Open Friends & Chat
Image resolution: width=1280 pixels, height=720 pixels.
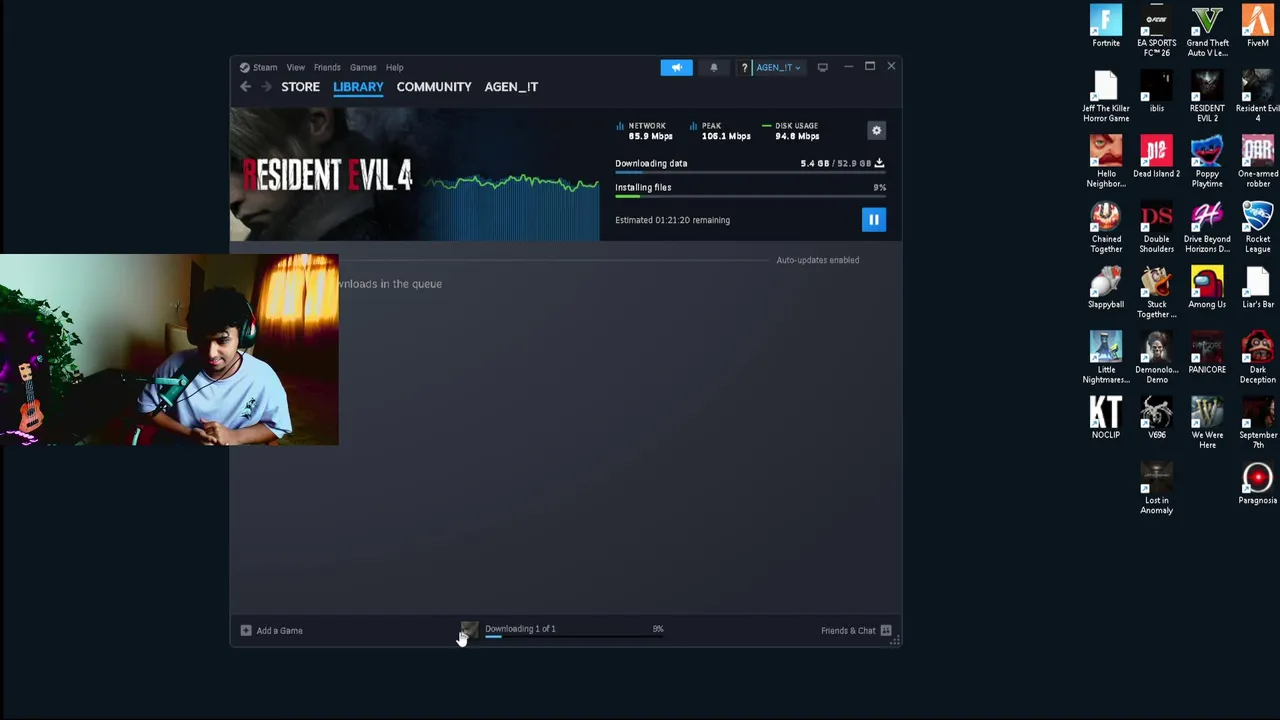pyautogui.click(x=848, y=631)
